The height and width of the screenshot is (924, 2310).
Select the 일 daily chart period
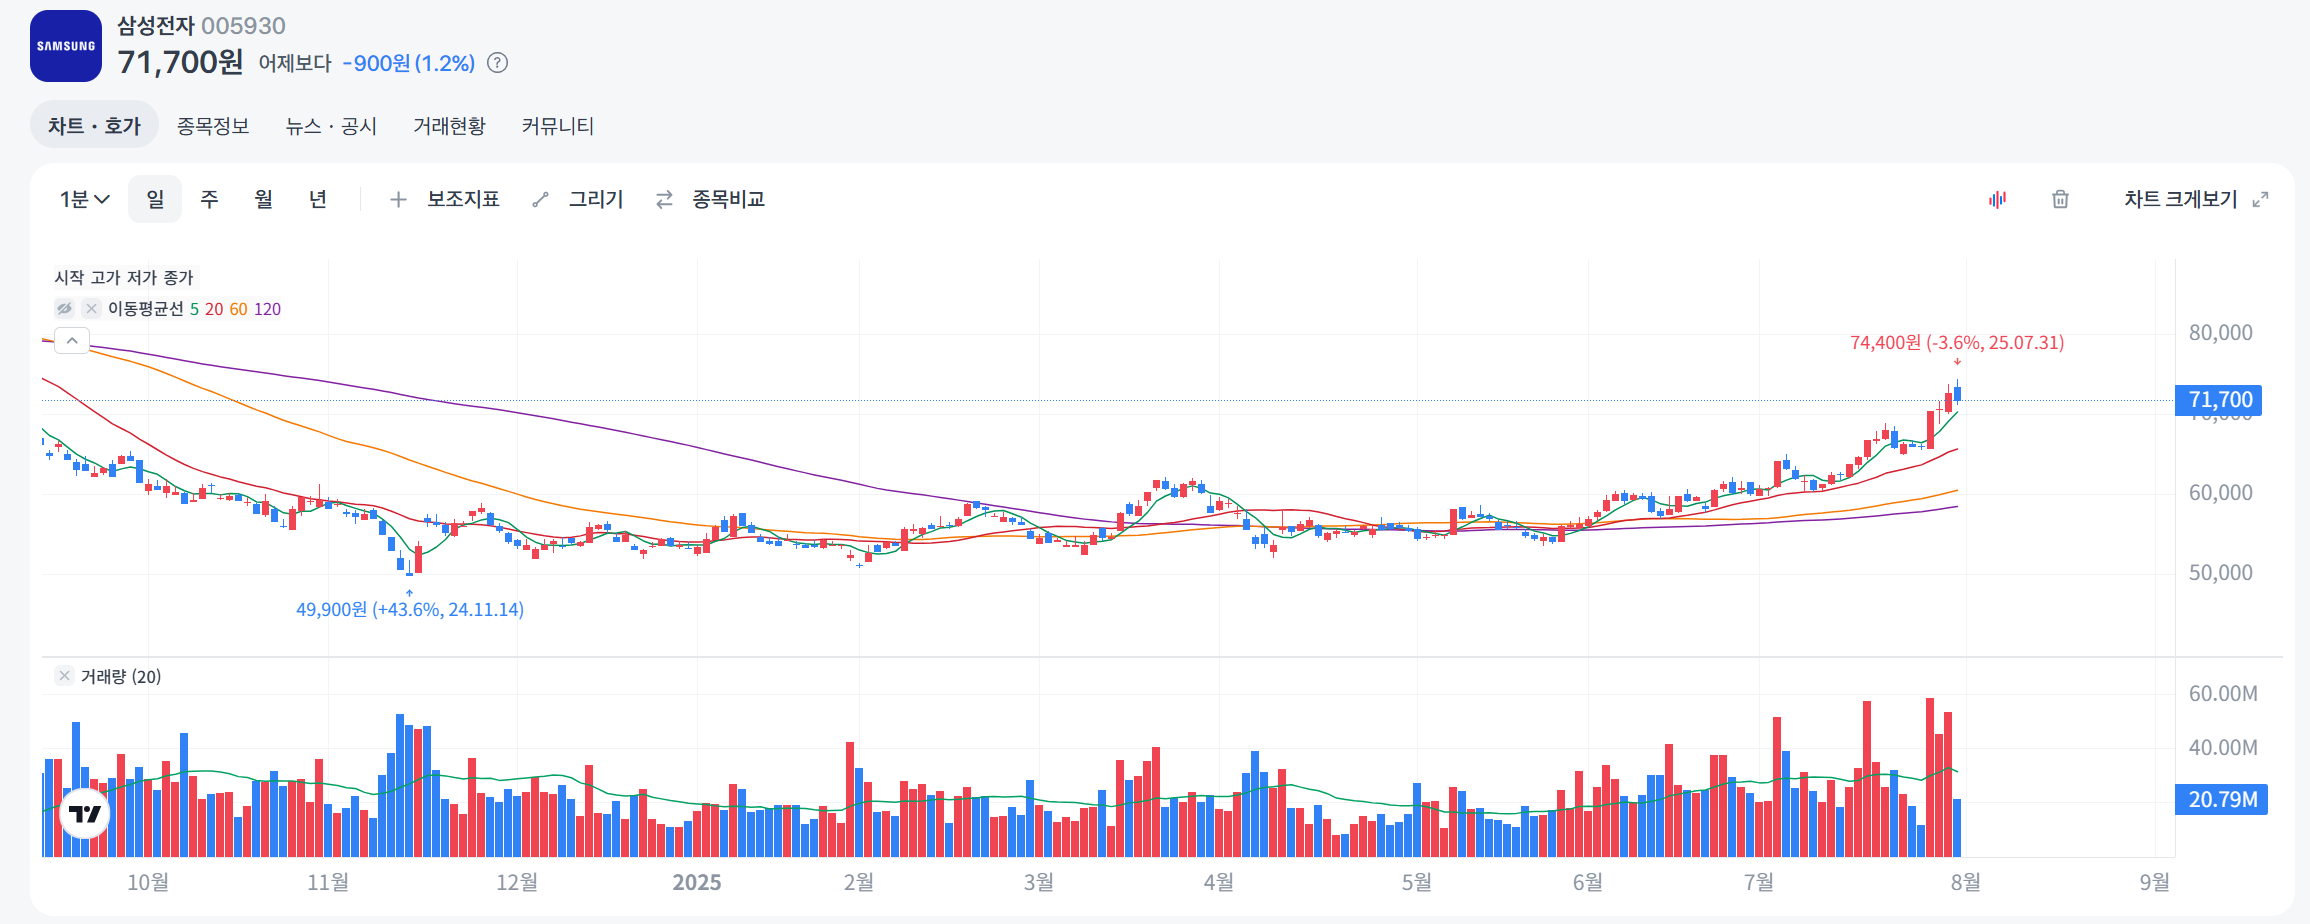pos(155,199)
